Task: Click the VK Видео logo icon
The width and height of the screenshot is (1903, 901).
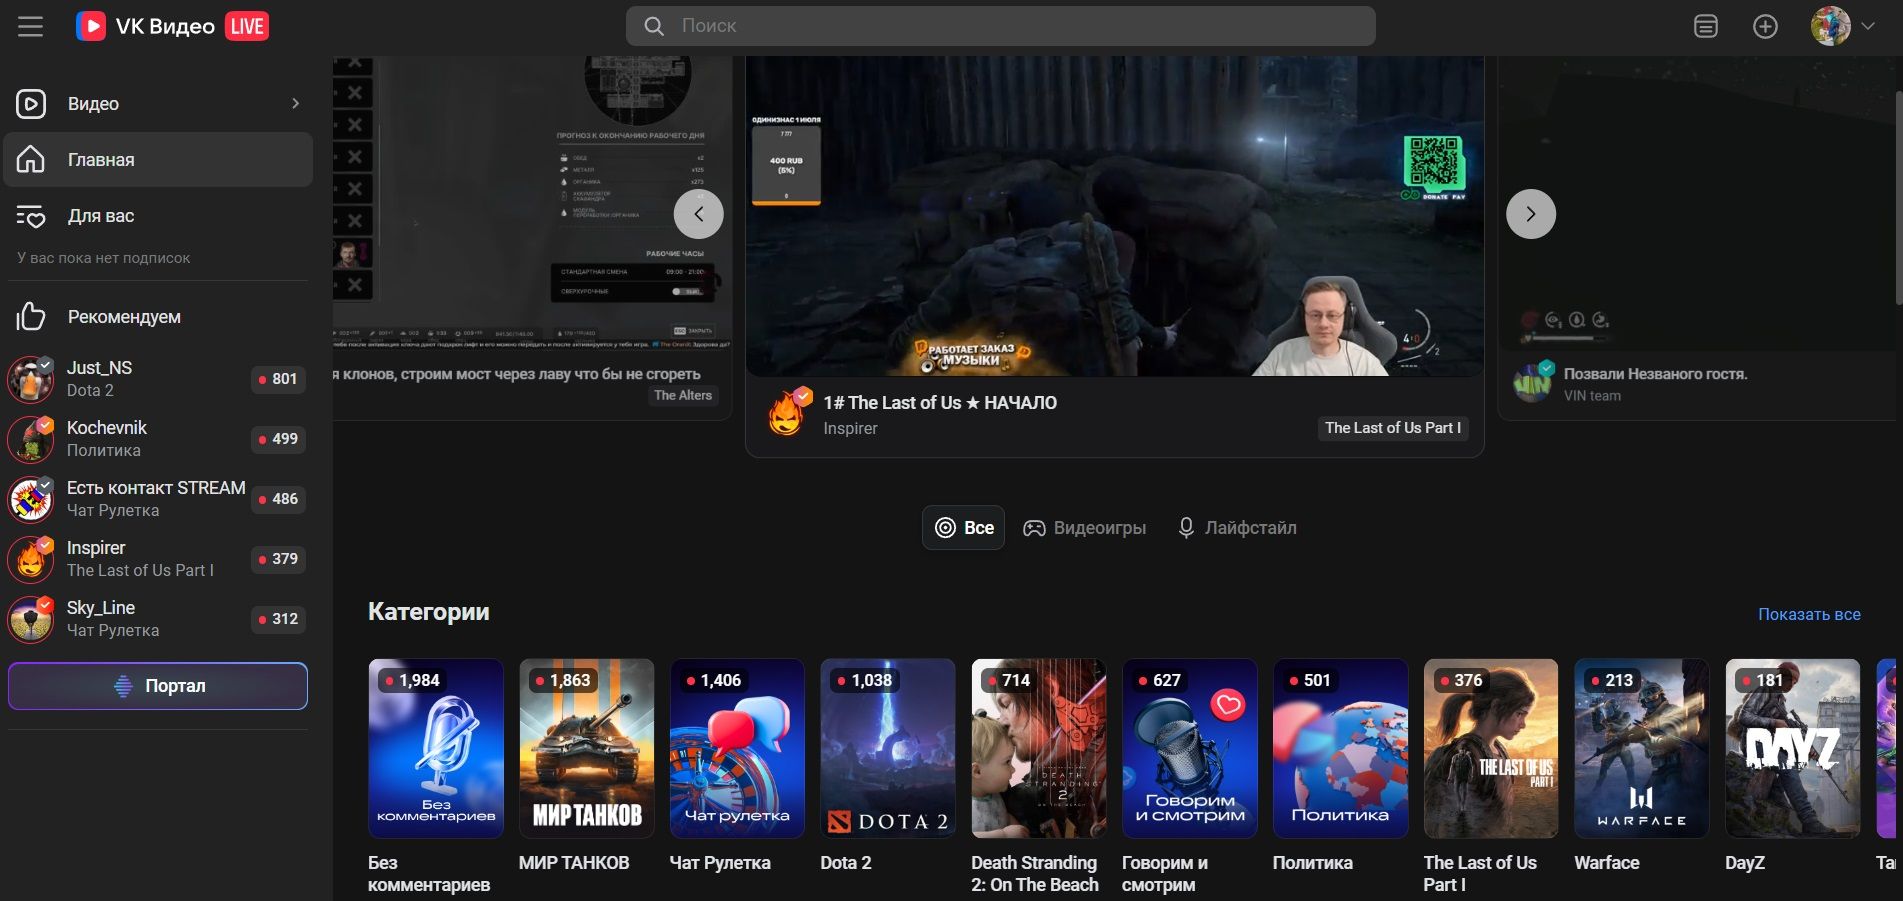Action: pyautogui.click(x=91, y=26)
